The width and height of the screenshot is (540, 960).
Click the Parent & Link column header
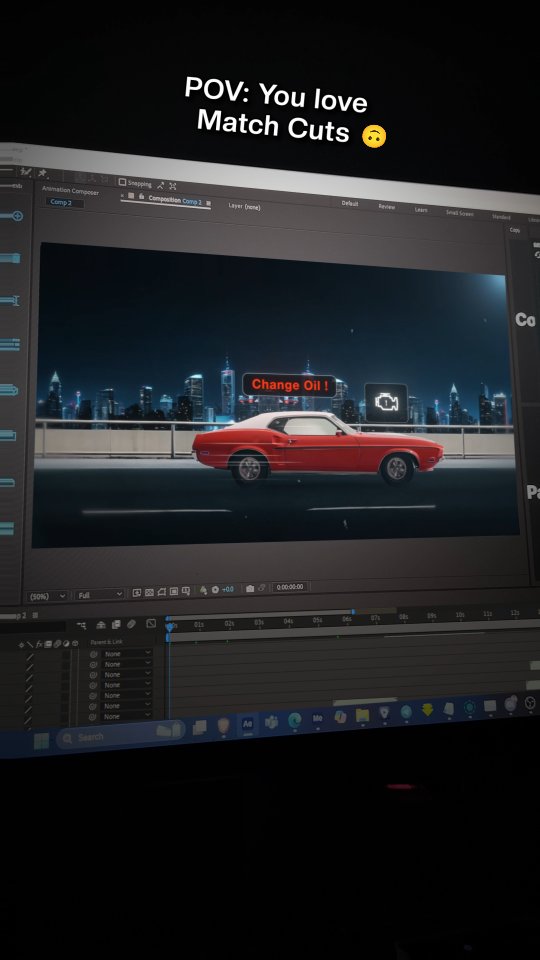[106, 642]
